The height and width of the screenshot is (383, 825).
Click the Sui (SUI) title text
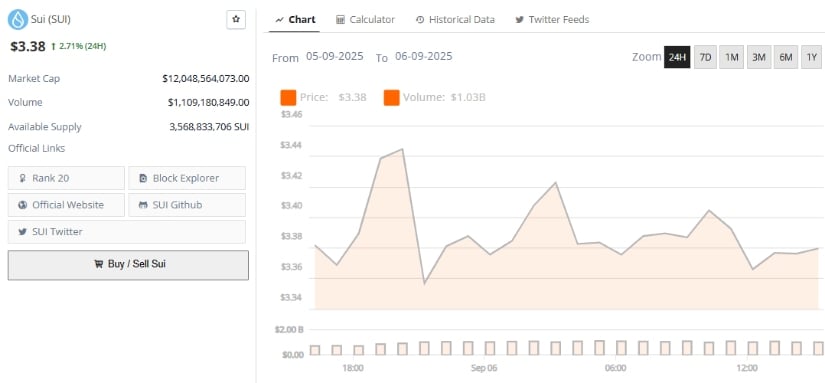[51, 19]
